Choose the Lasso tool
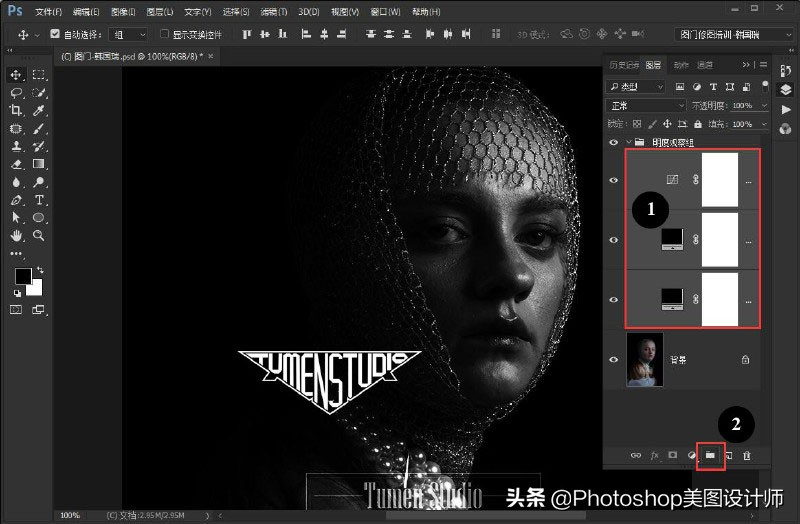The image size is (800, 524). pos(16,92)
